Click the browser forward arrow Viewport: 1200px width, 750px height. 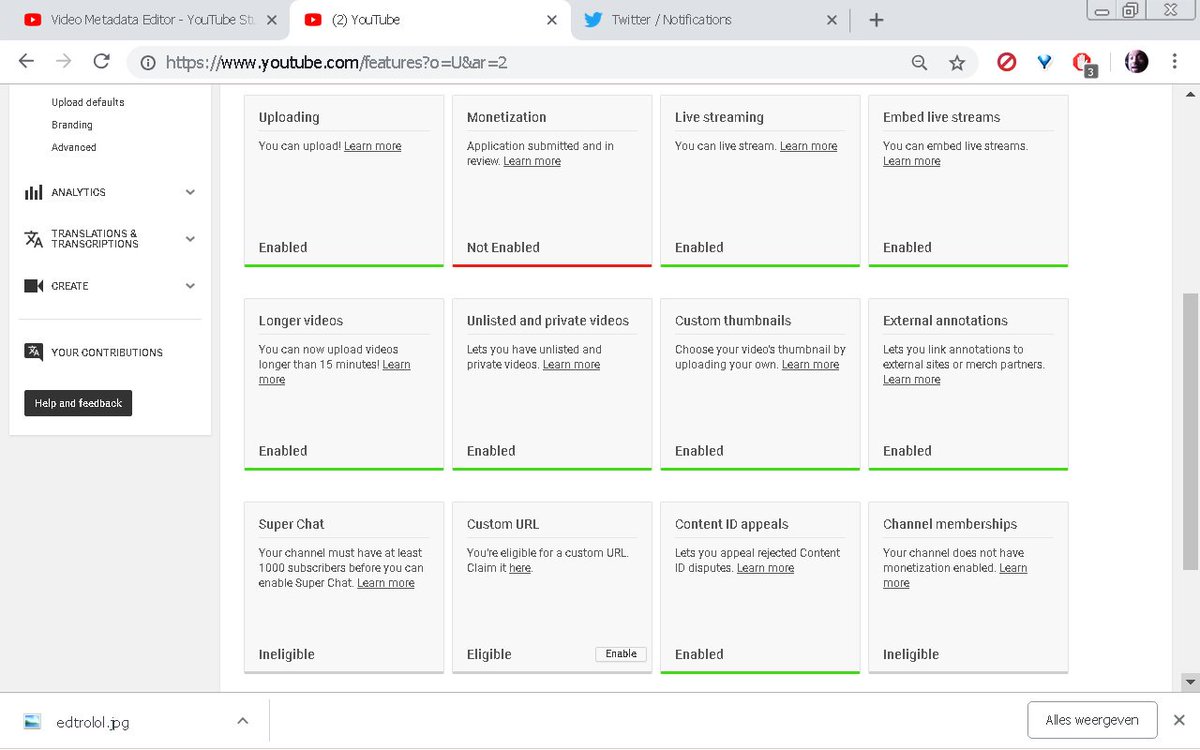(64, 62)
